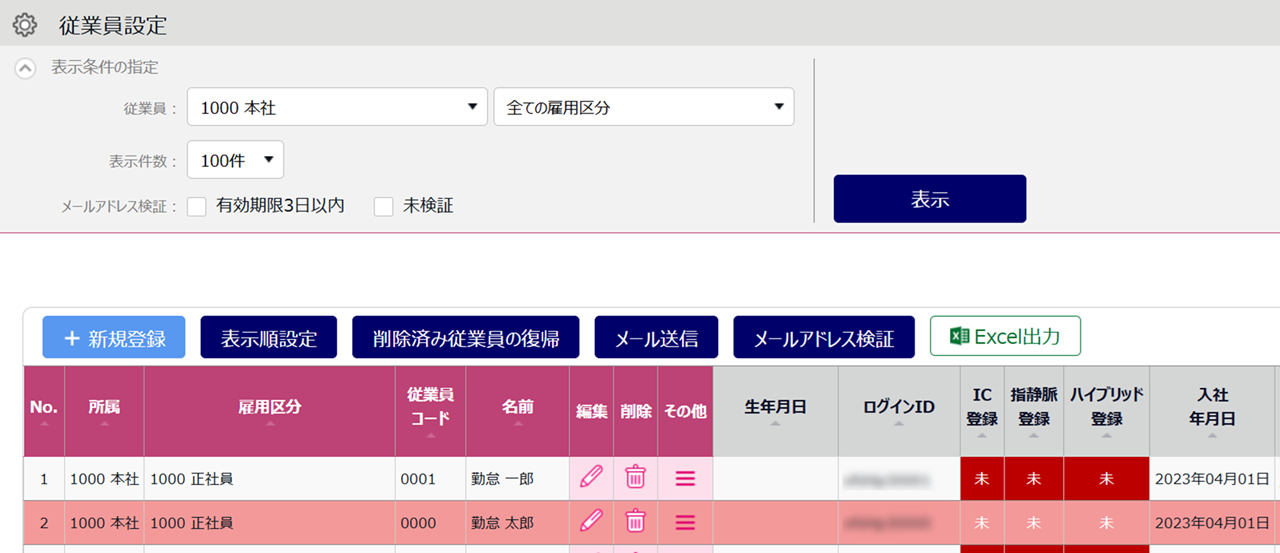Sort by the 所属 column header
Viewport: 1280px width, 553px height.
pos(104,411)
